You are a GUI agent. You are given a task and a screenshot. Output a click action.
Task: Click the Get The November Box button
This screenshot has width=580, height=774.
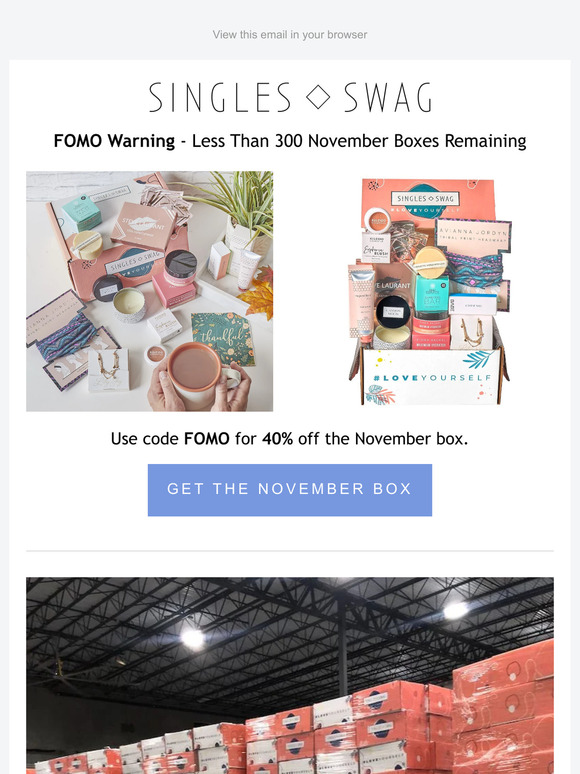(290, 490)
